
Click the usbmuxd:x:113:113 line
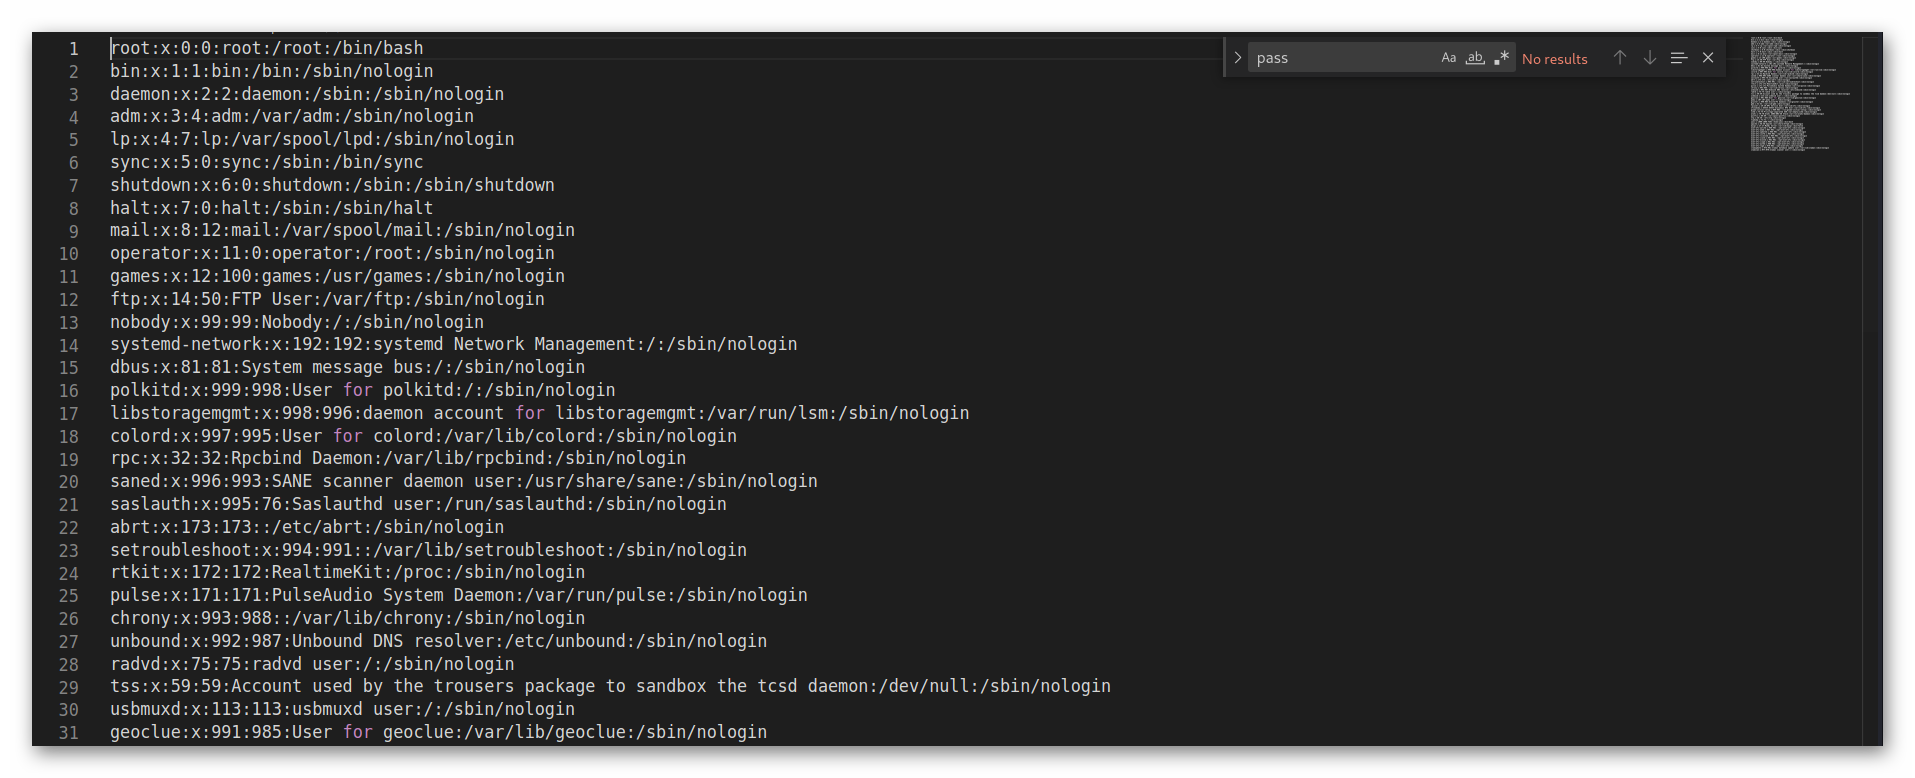[x=342, y=709]
